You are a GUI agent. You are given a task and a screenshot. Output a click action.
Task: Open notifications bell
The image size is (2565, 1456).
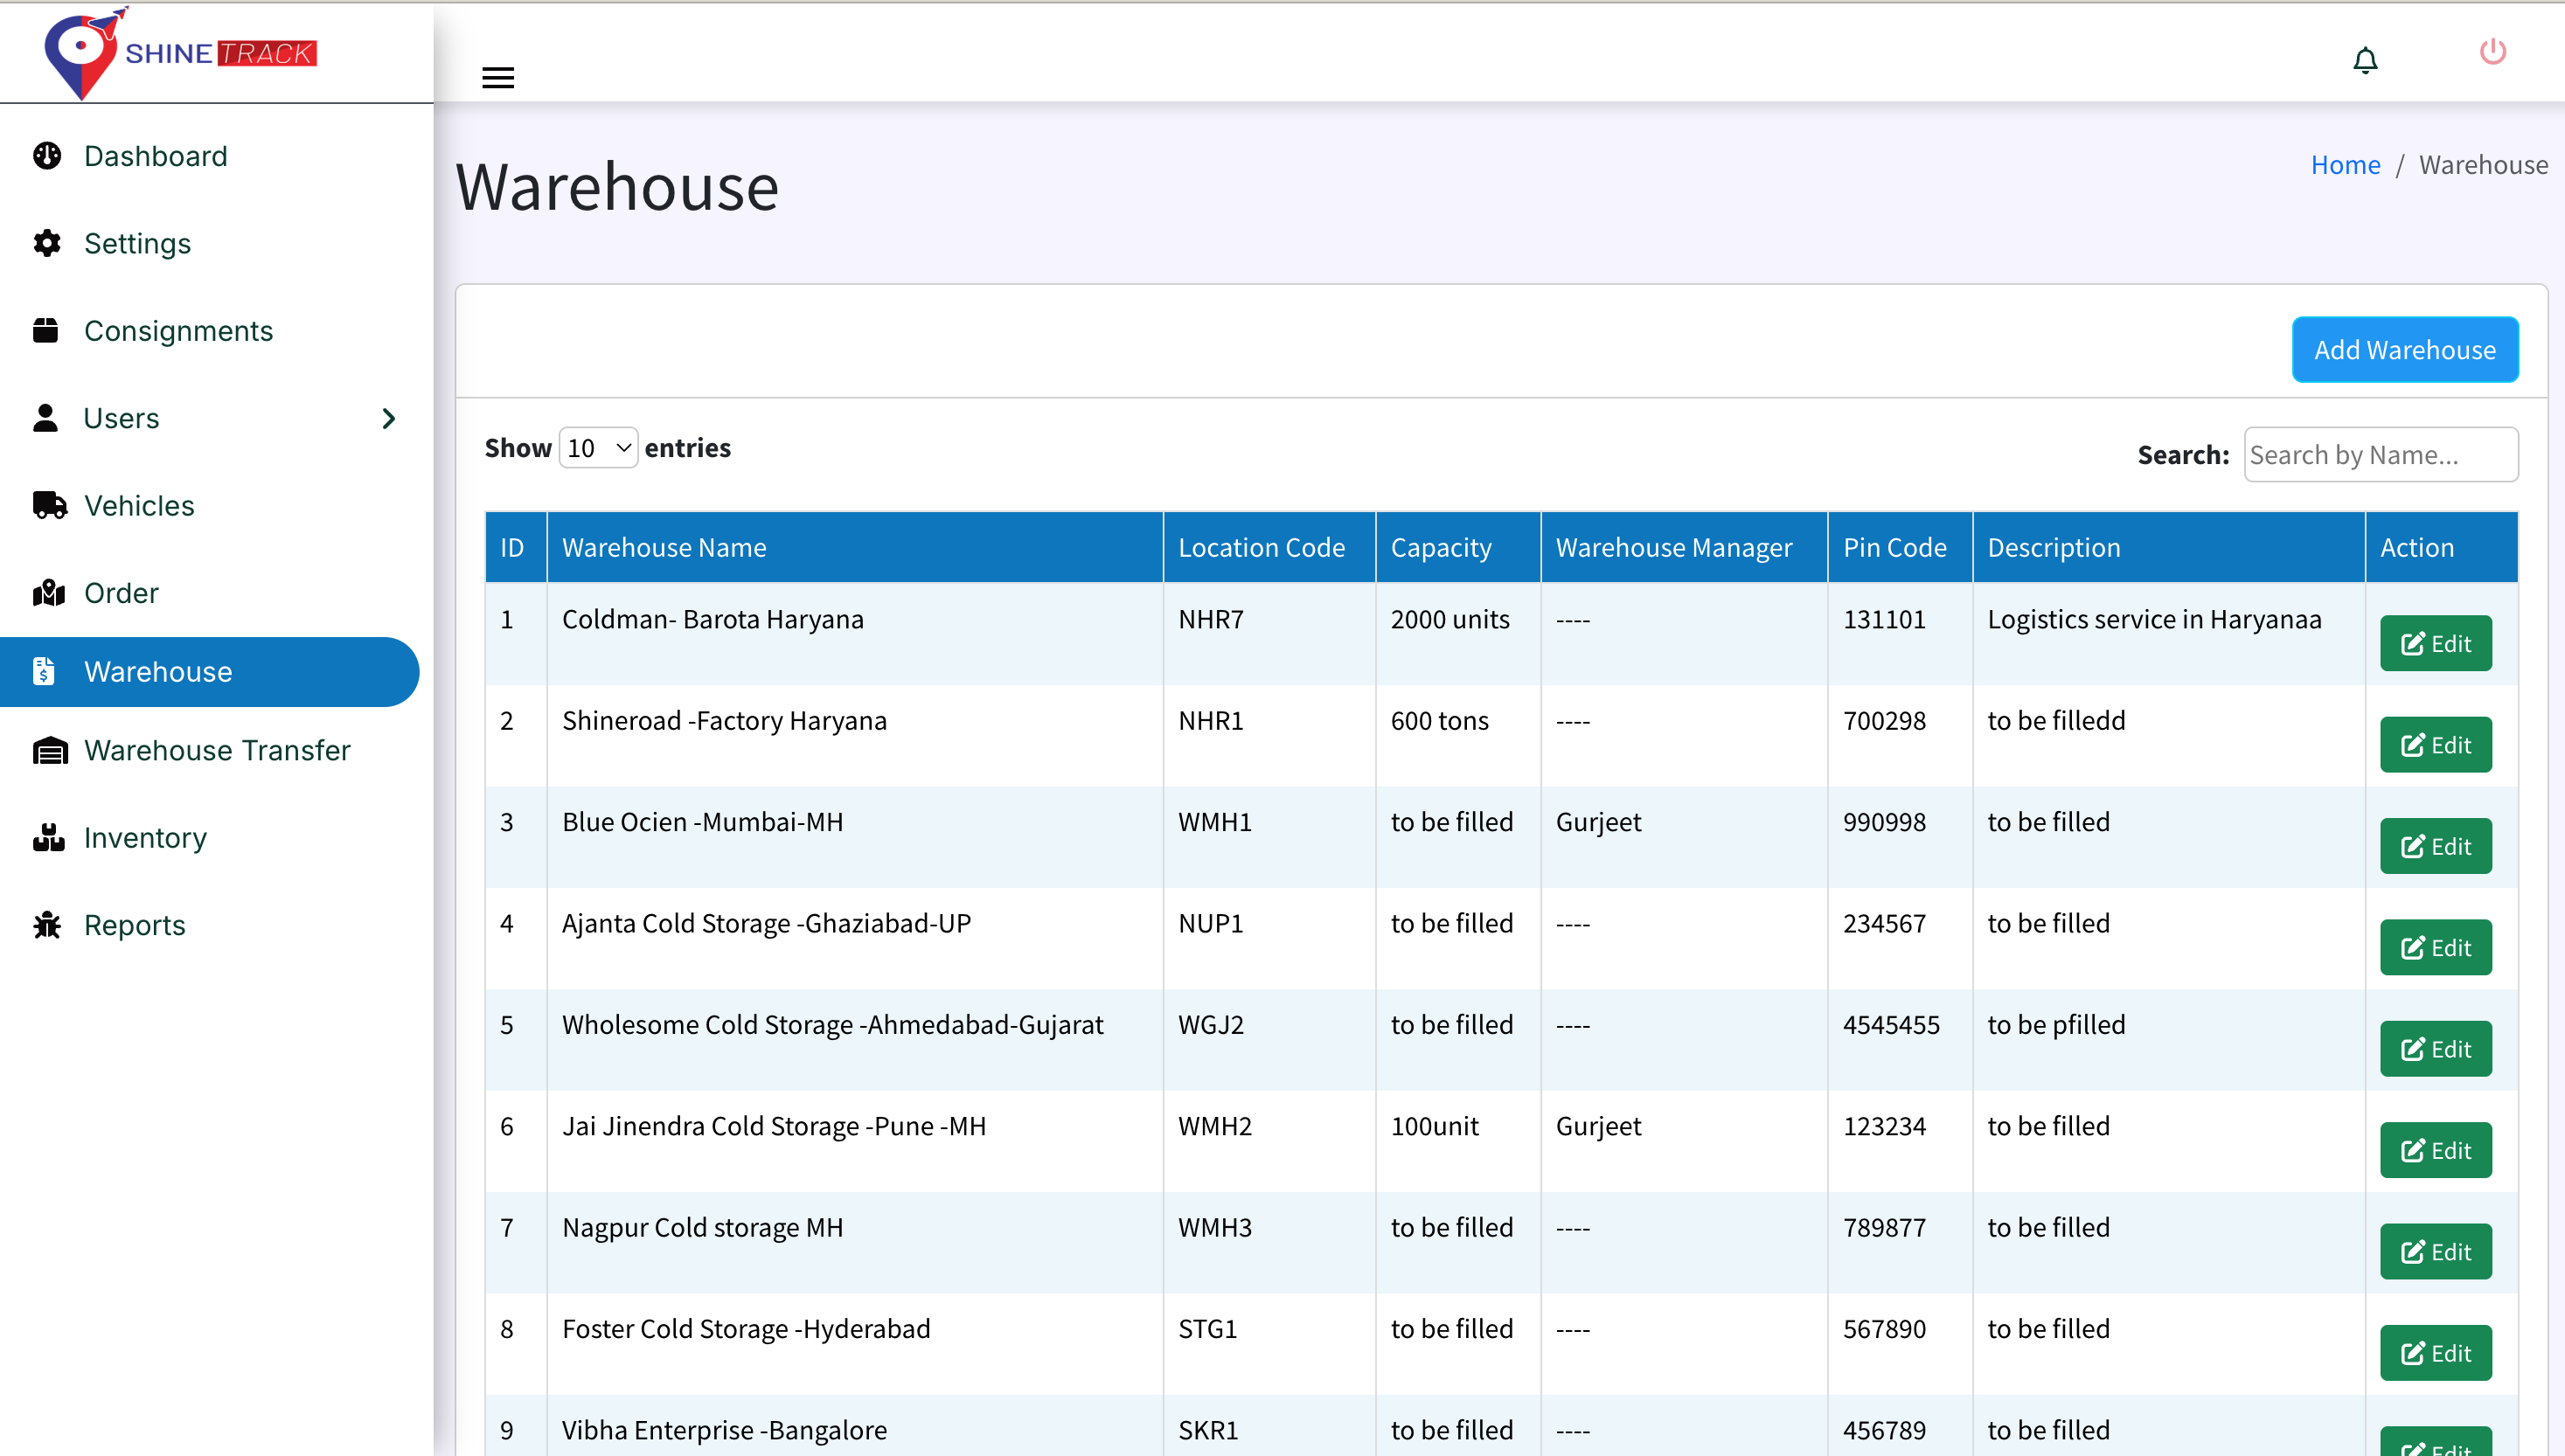[x=2365, y=61]
